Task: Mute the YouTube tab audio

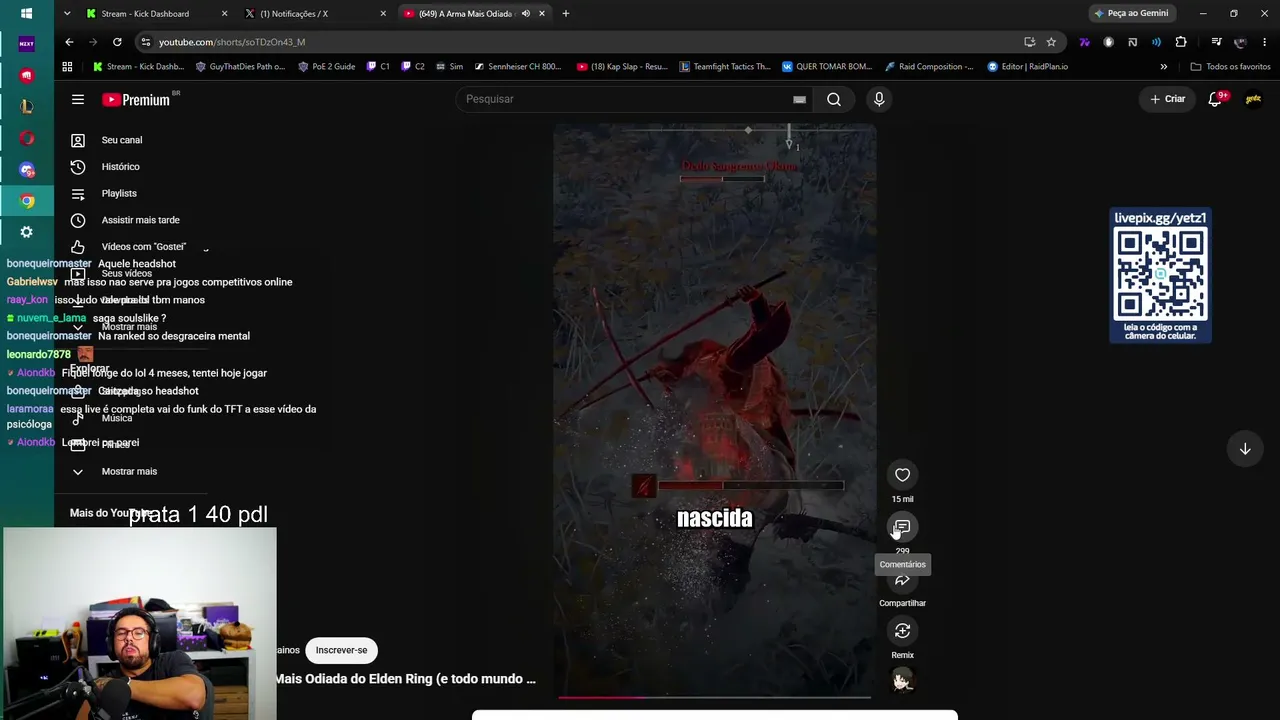Action: 526,14
